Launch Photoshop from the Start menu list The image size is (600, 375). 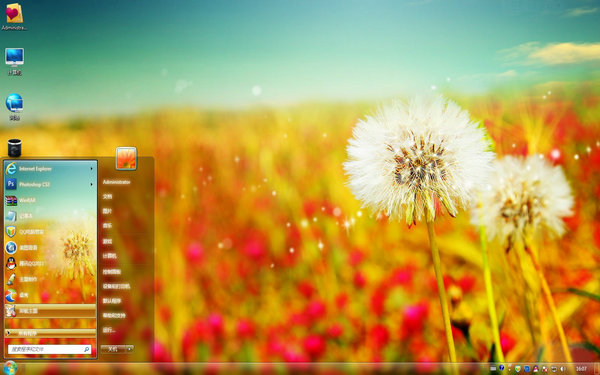pyautogui.click(x=50, y=184)
